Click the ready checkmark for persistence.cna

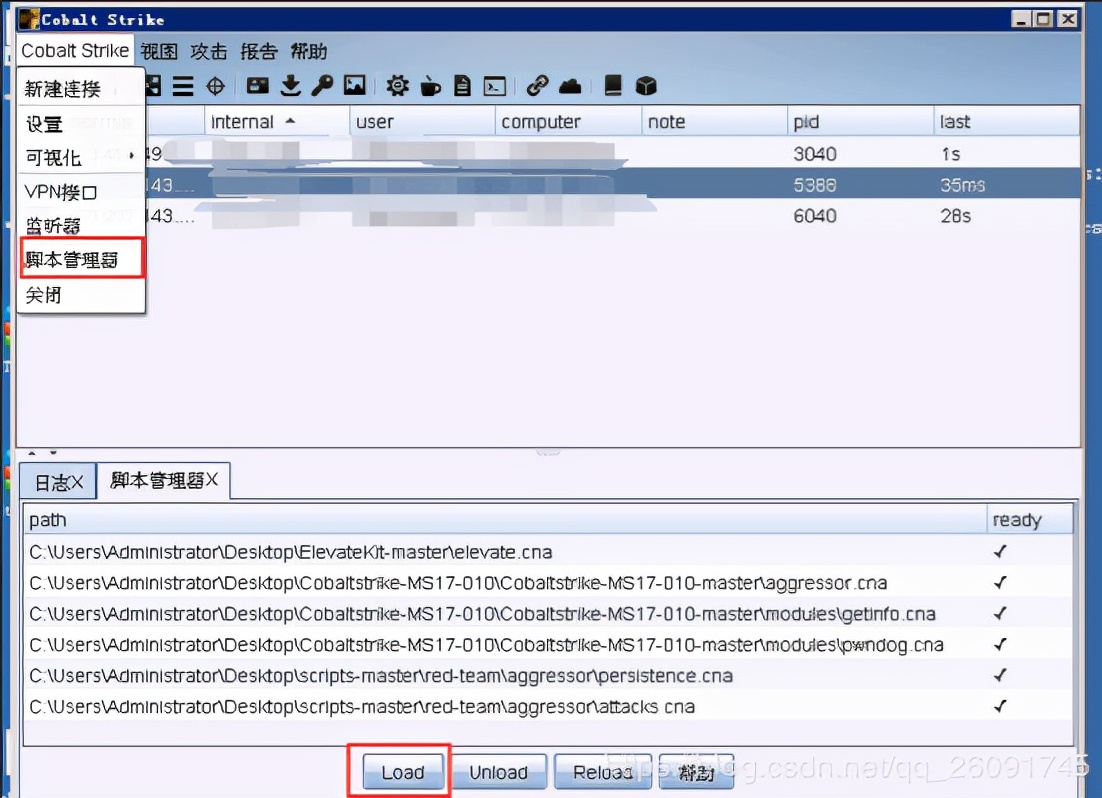[x=1000, y=676]
